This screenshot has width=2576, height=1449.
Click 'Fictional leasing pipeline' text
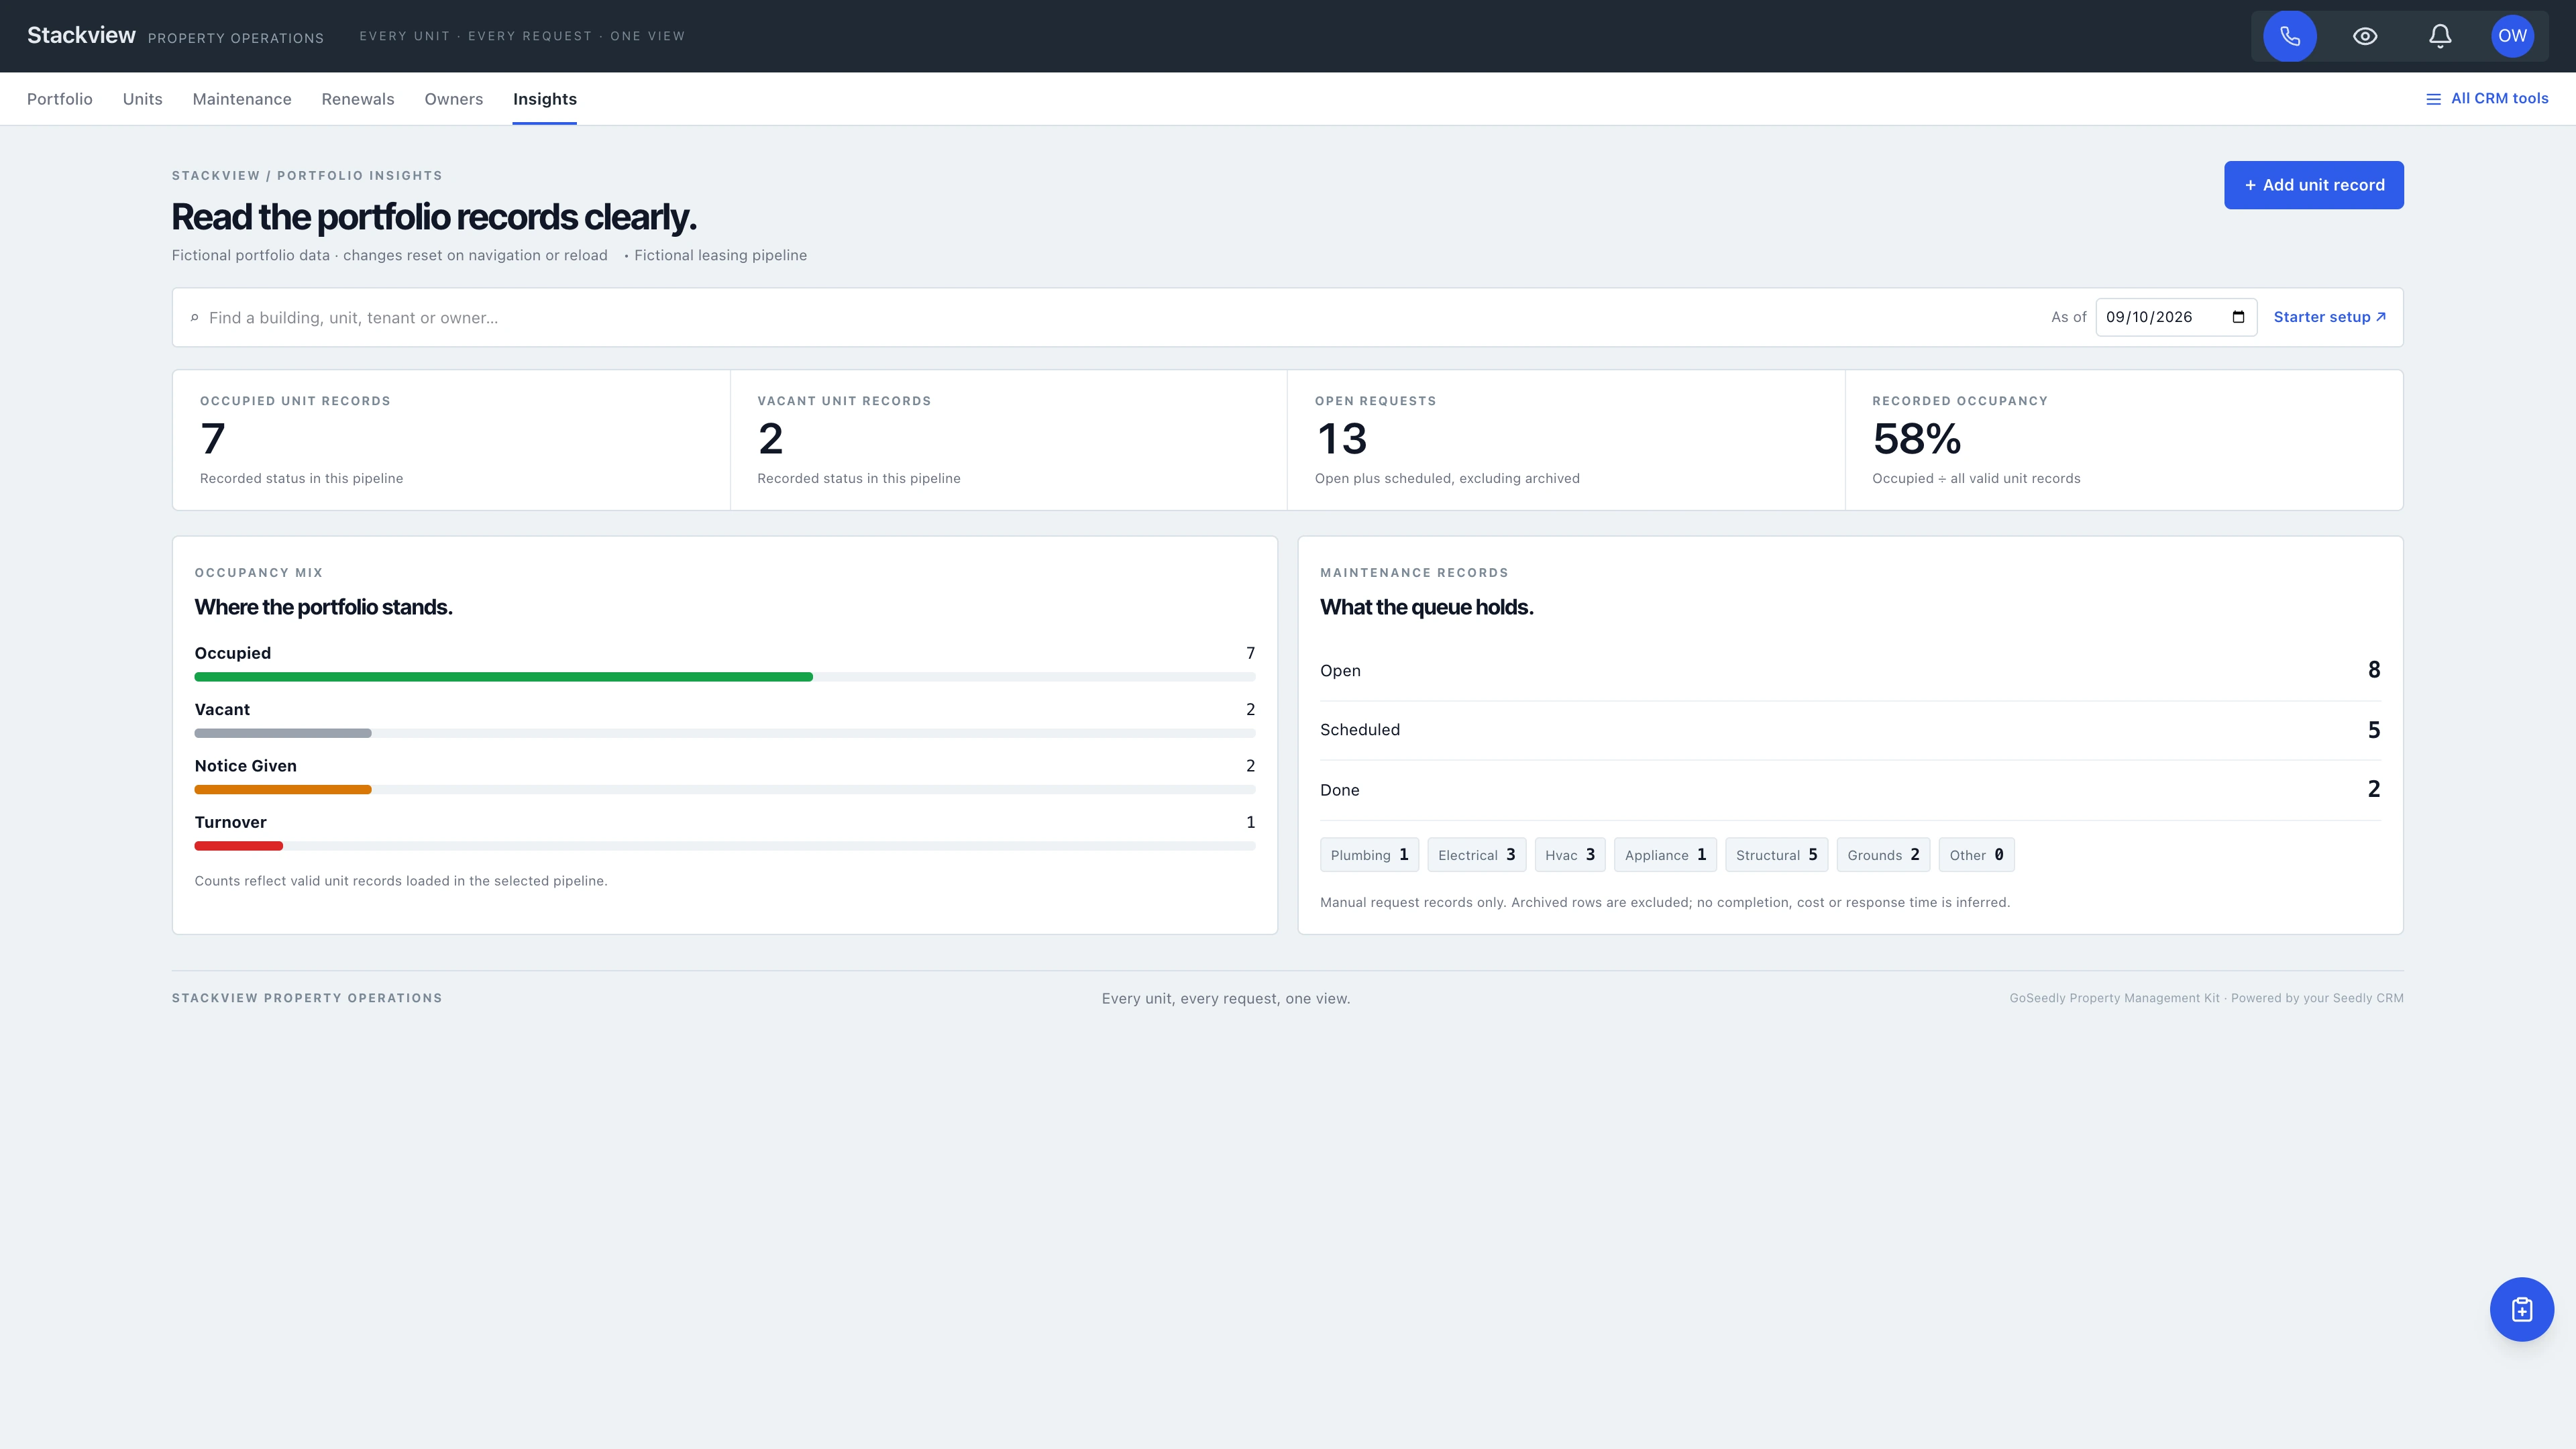(x=720, y=256)
